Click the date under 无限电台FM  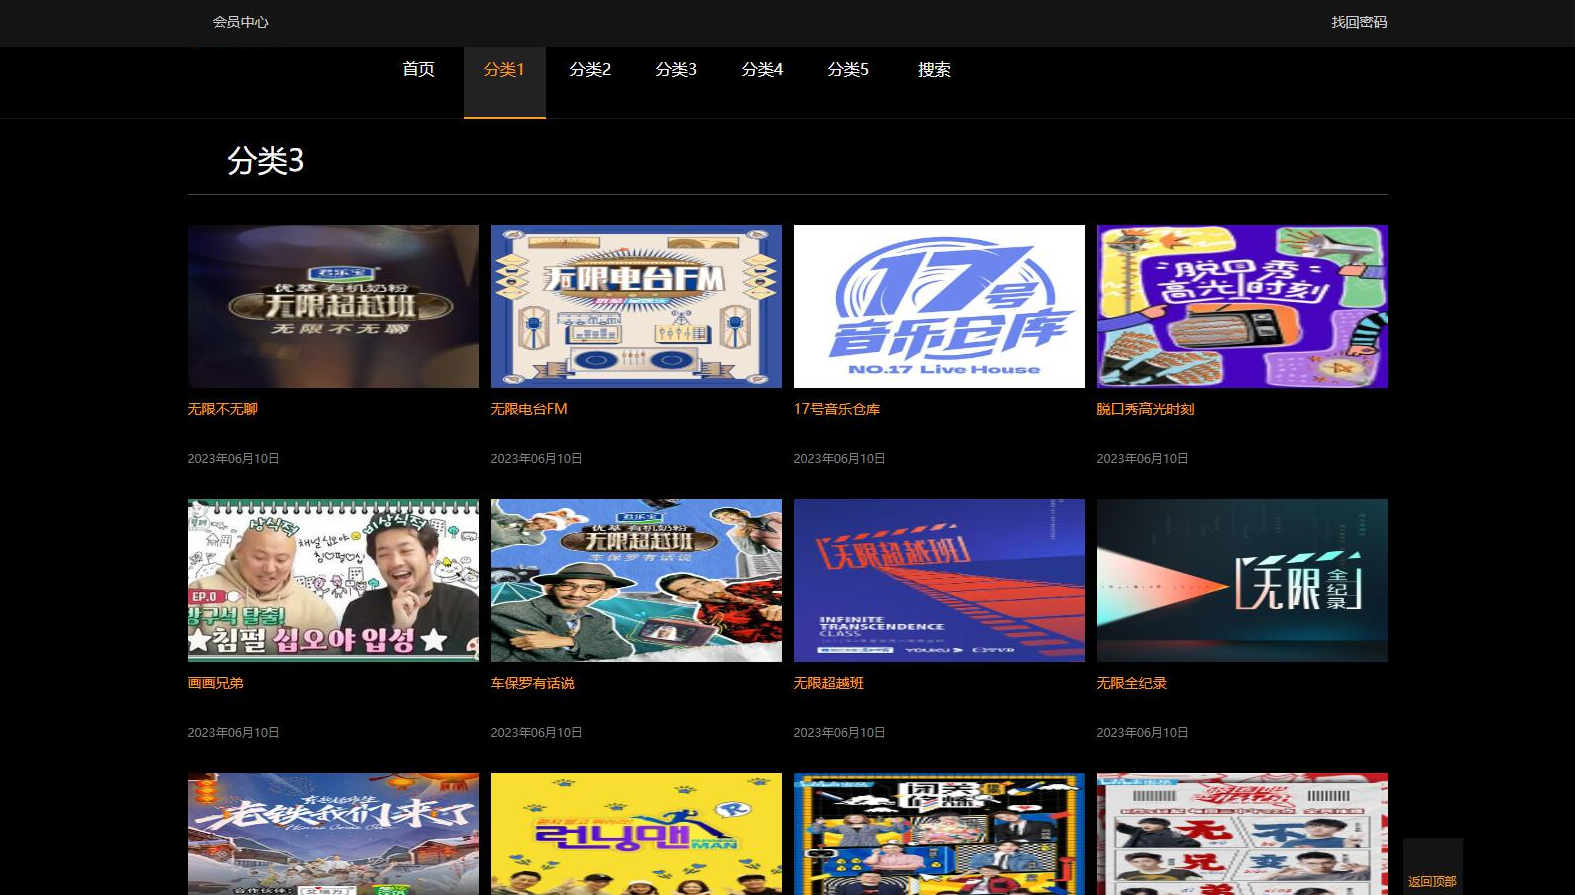[536, 458]
